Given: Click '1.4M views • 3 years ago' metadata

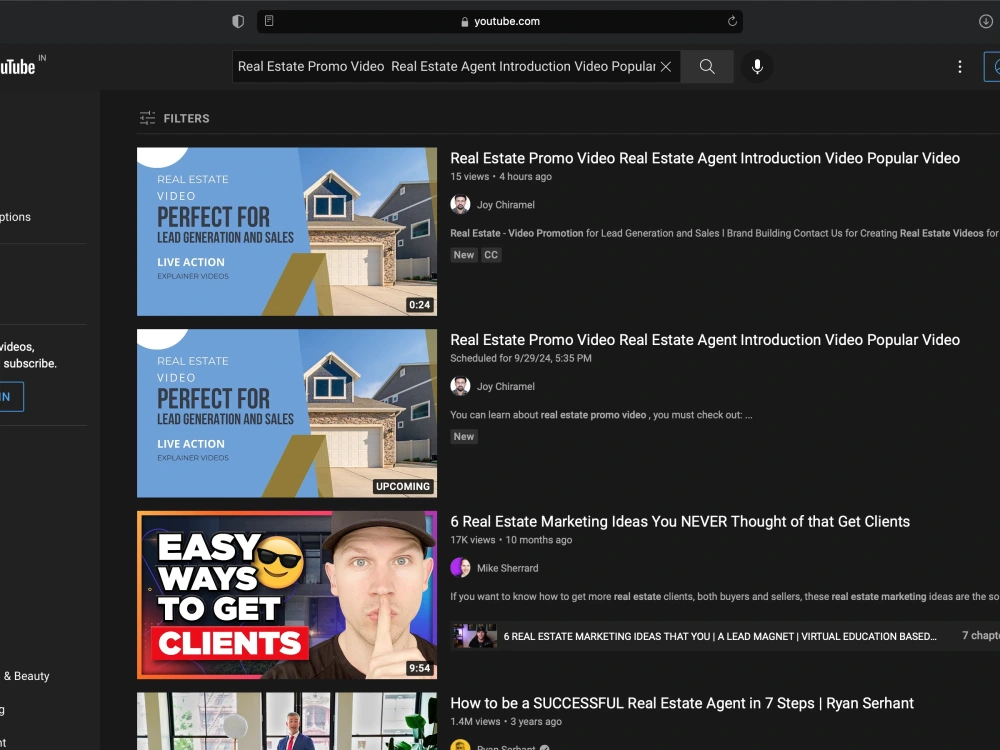Looking at the screenshot, I should (x=506, y=722).
